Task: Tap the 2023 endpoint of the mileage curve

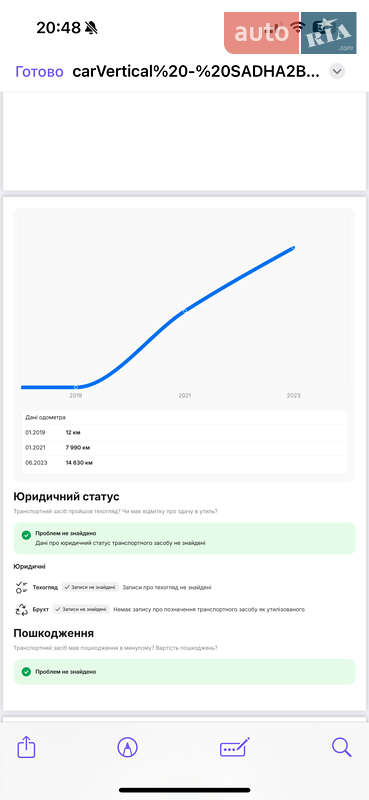Action: point(293,248)
